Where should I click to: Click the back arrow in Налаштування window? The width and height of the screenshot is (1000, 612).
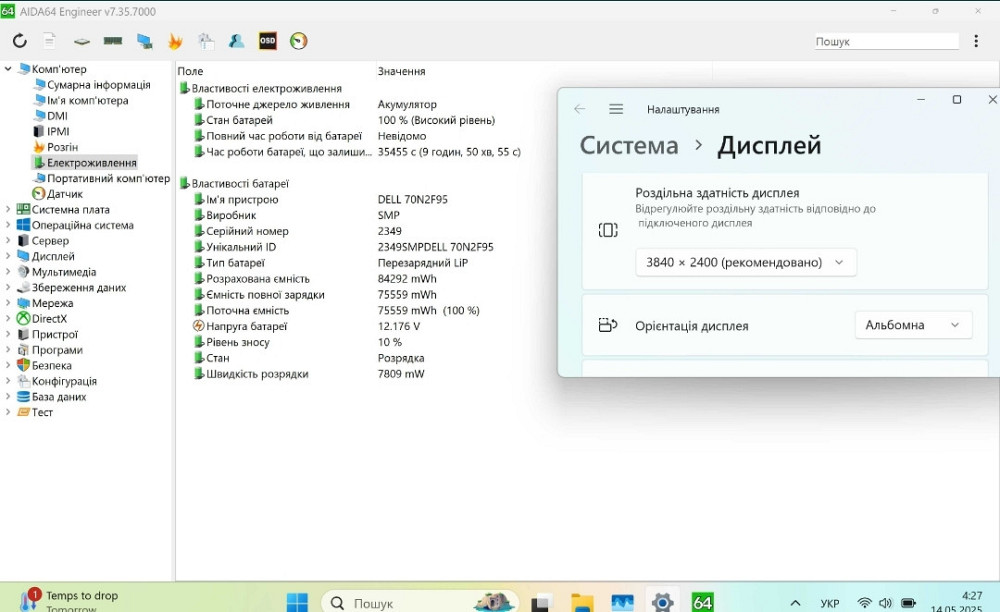coord(580,110)
